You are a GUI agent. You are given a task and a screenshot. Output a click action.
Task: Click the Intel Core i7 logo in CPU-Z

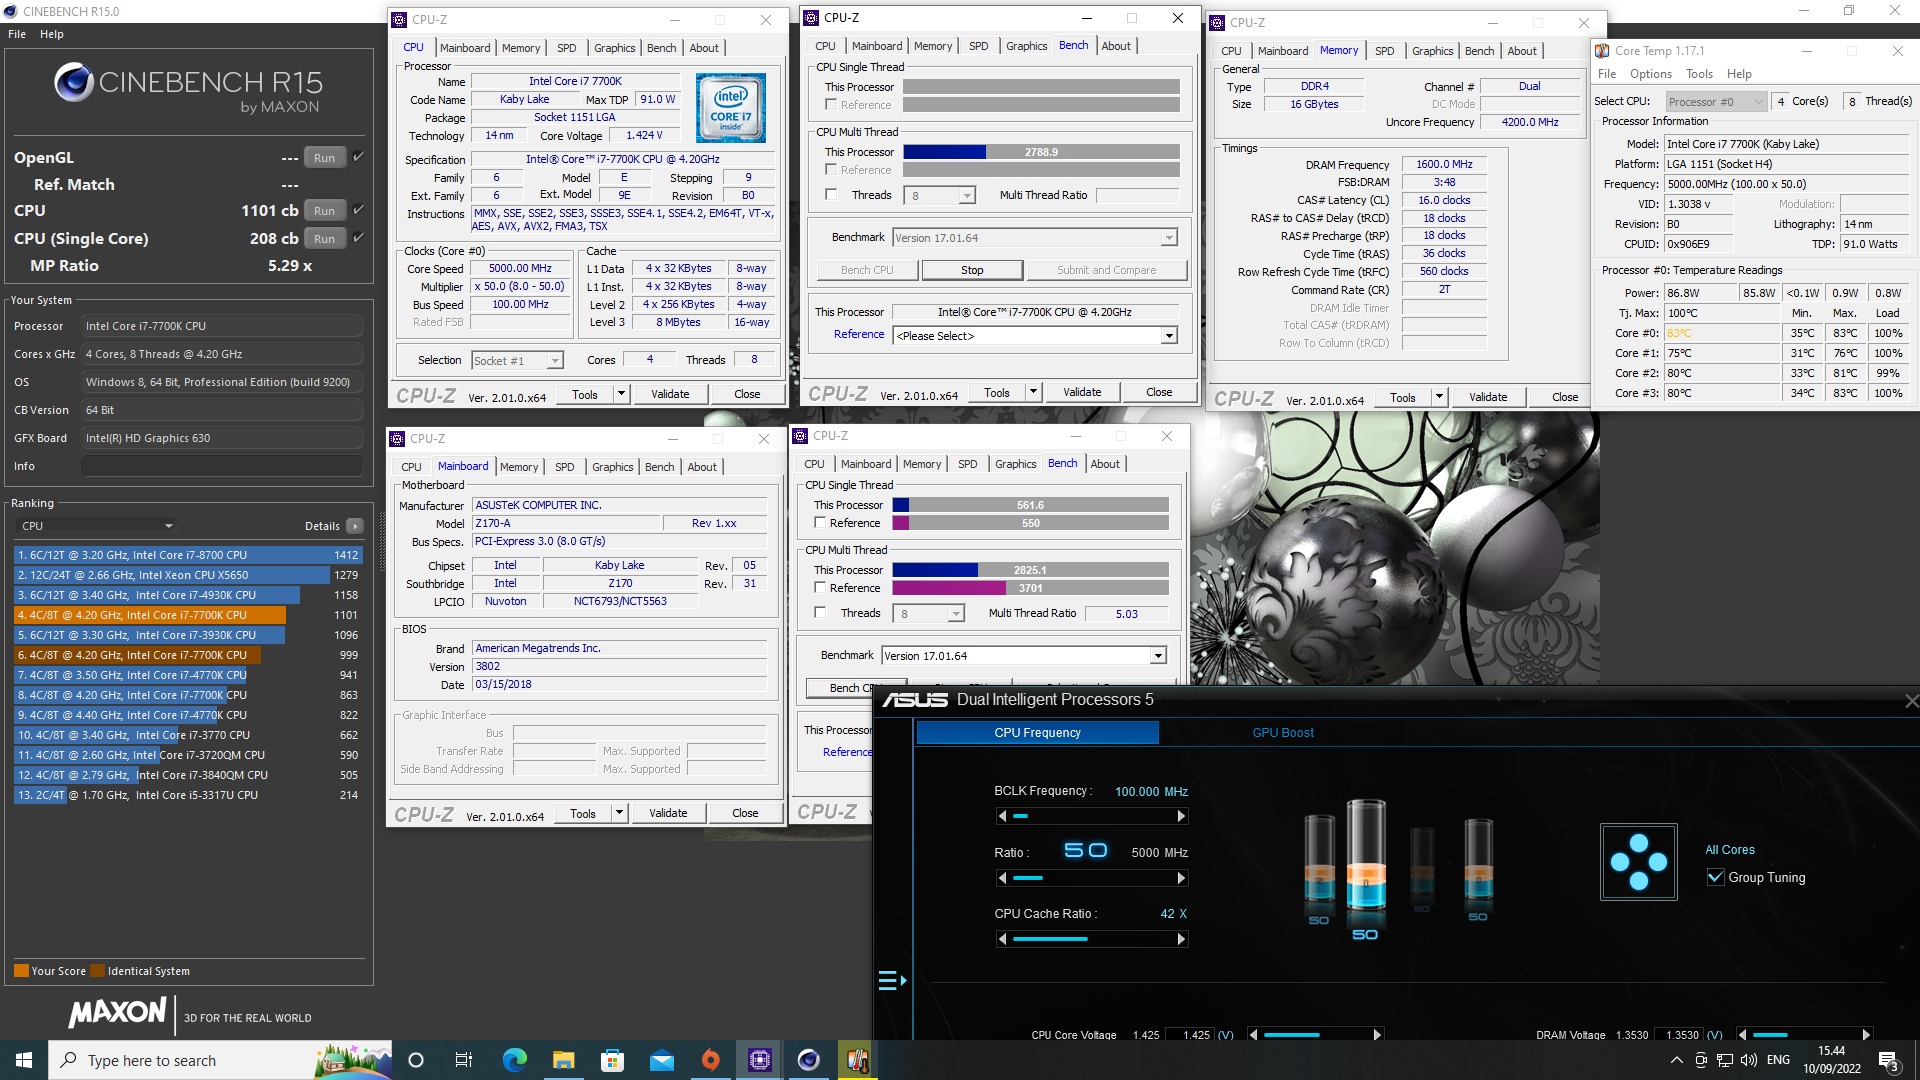coord(731,108)
